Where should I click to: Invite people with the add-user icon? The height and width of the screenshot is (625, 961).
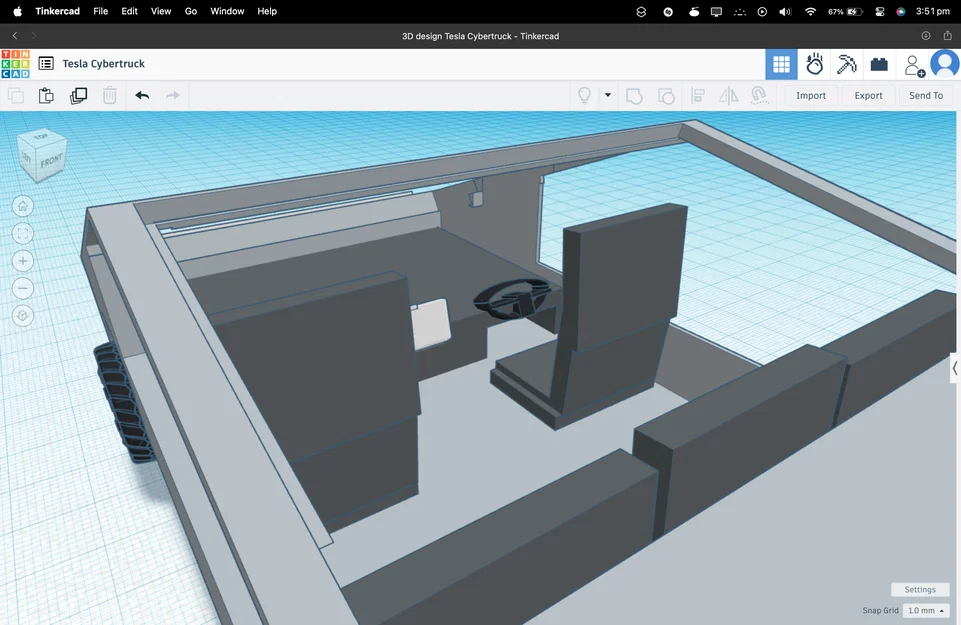[x=914, y=65]
